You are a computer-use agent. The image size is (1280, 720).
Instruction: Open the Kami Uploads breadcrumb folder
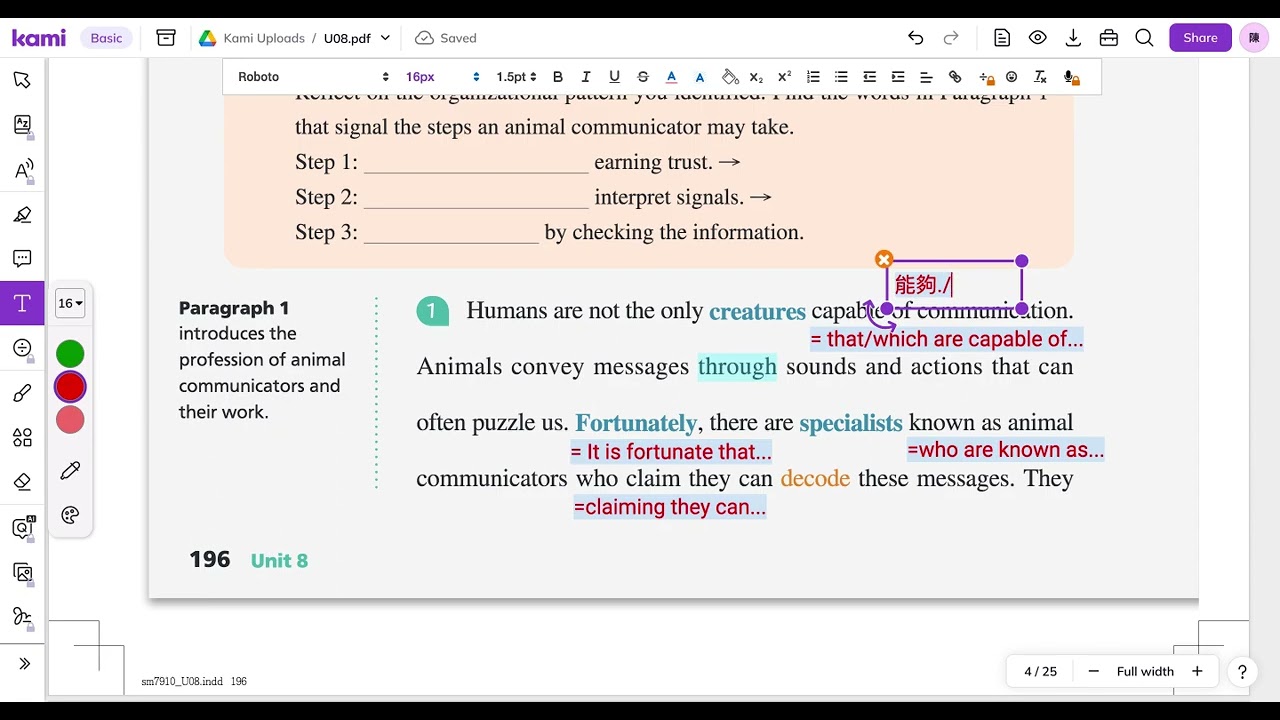point(264,38)
